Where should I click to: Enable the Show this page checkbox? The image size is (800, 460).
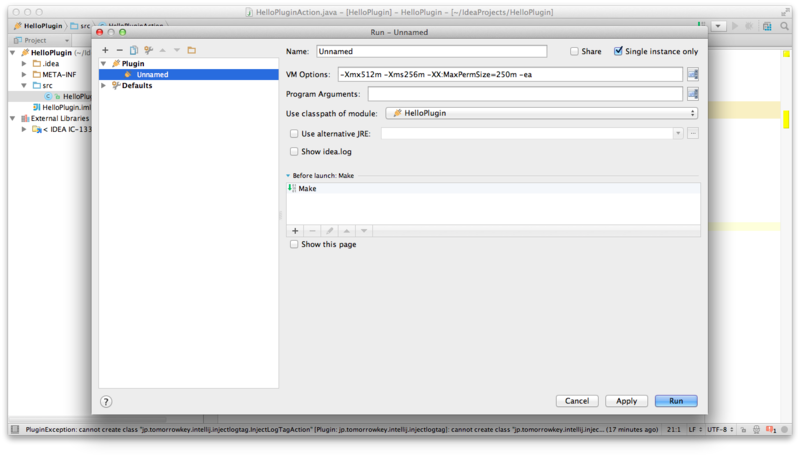(294, 244)
